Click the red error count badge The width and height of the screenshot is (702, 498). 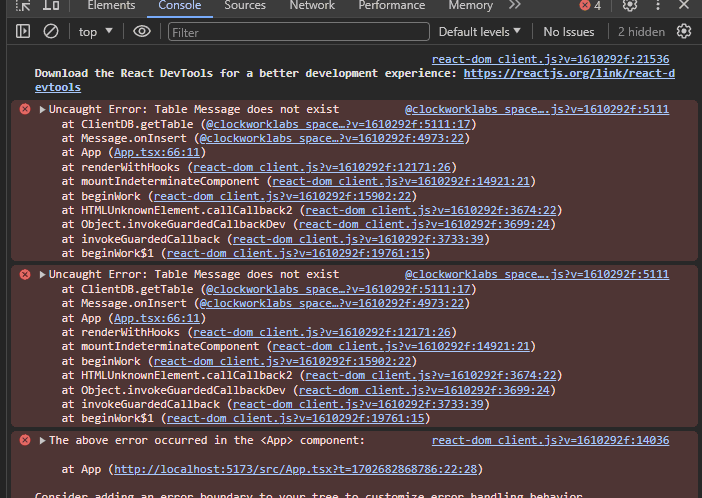click(x=591, y=6)
